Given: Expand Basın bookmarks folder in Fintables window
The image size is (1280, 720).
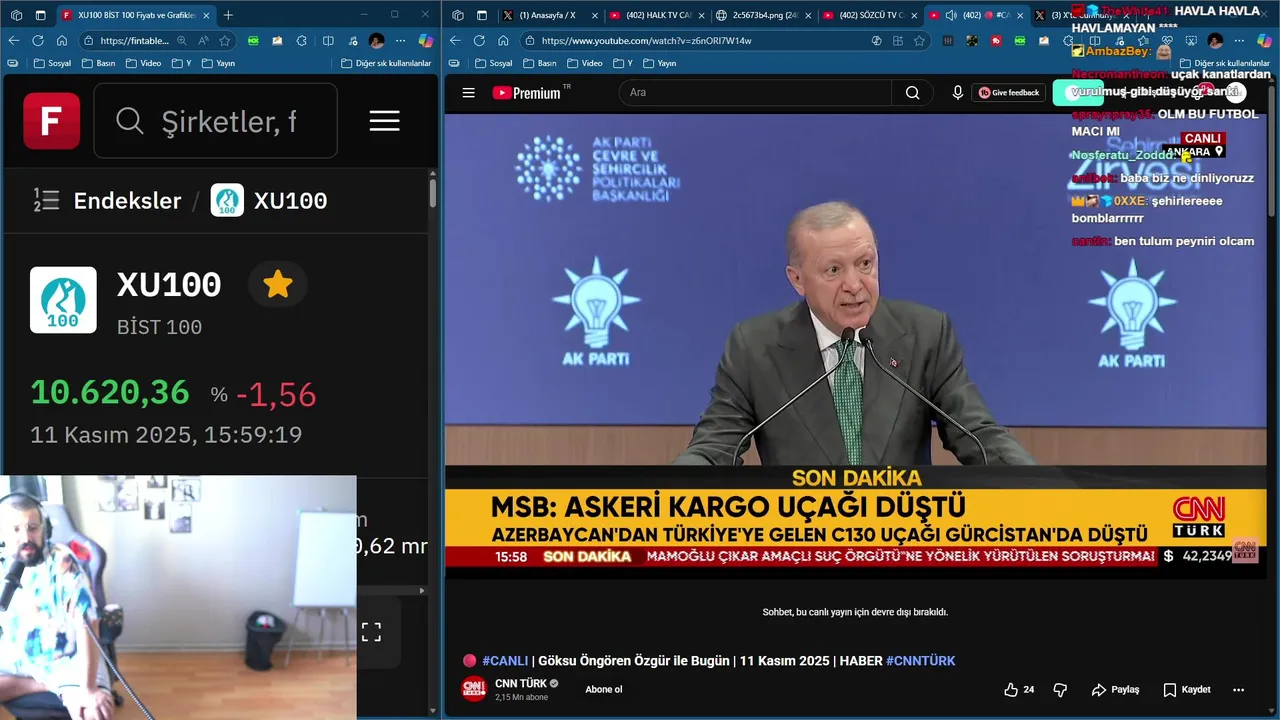Looking at the screenshot, I should pos(99,63).
